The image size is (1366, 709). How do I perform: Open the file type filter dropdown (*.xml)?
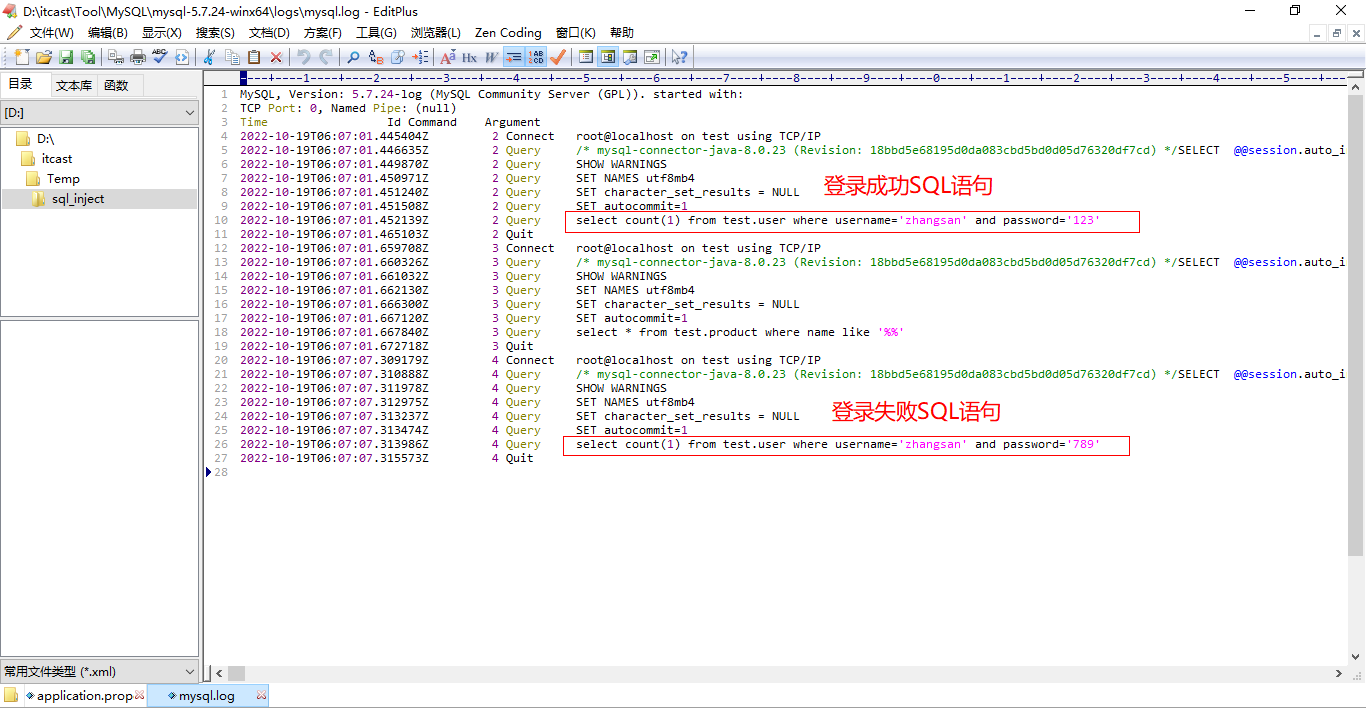click(x=100, y=672)
